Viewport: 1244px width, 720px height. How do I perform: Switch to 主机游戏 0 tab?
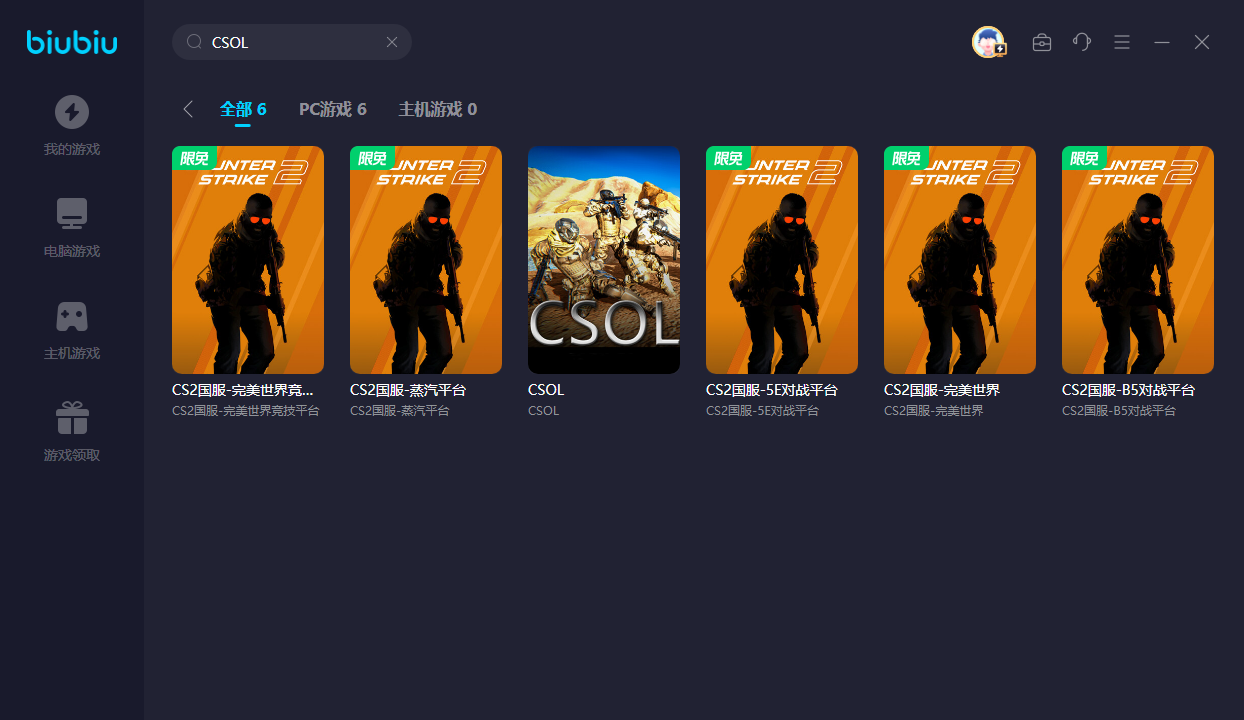click(x=437, y=109)
